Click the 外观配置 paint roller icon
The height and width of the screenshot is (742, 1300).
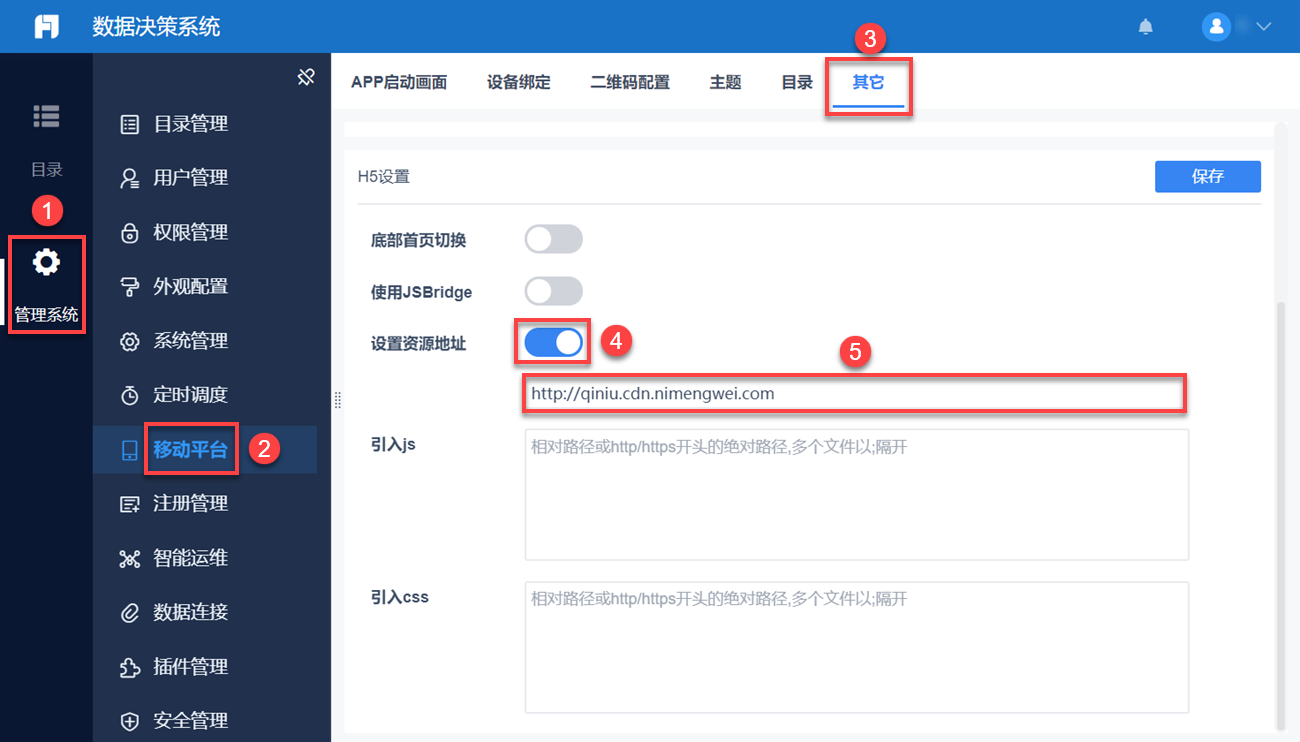pyautogui.click(x=130, y=287)
